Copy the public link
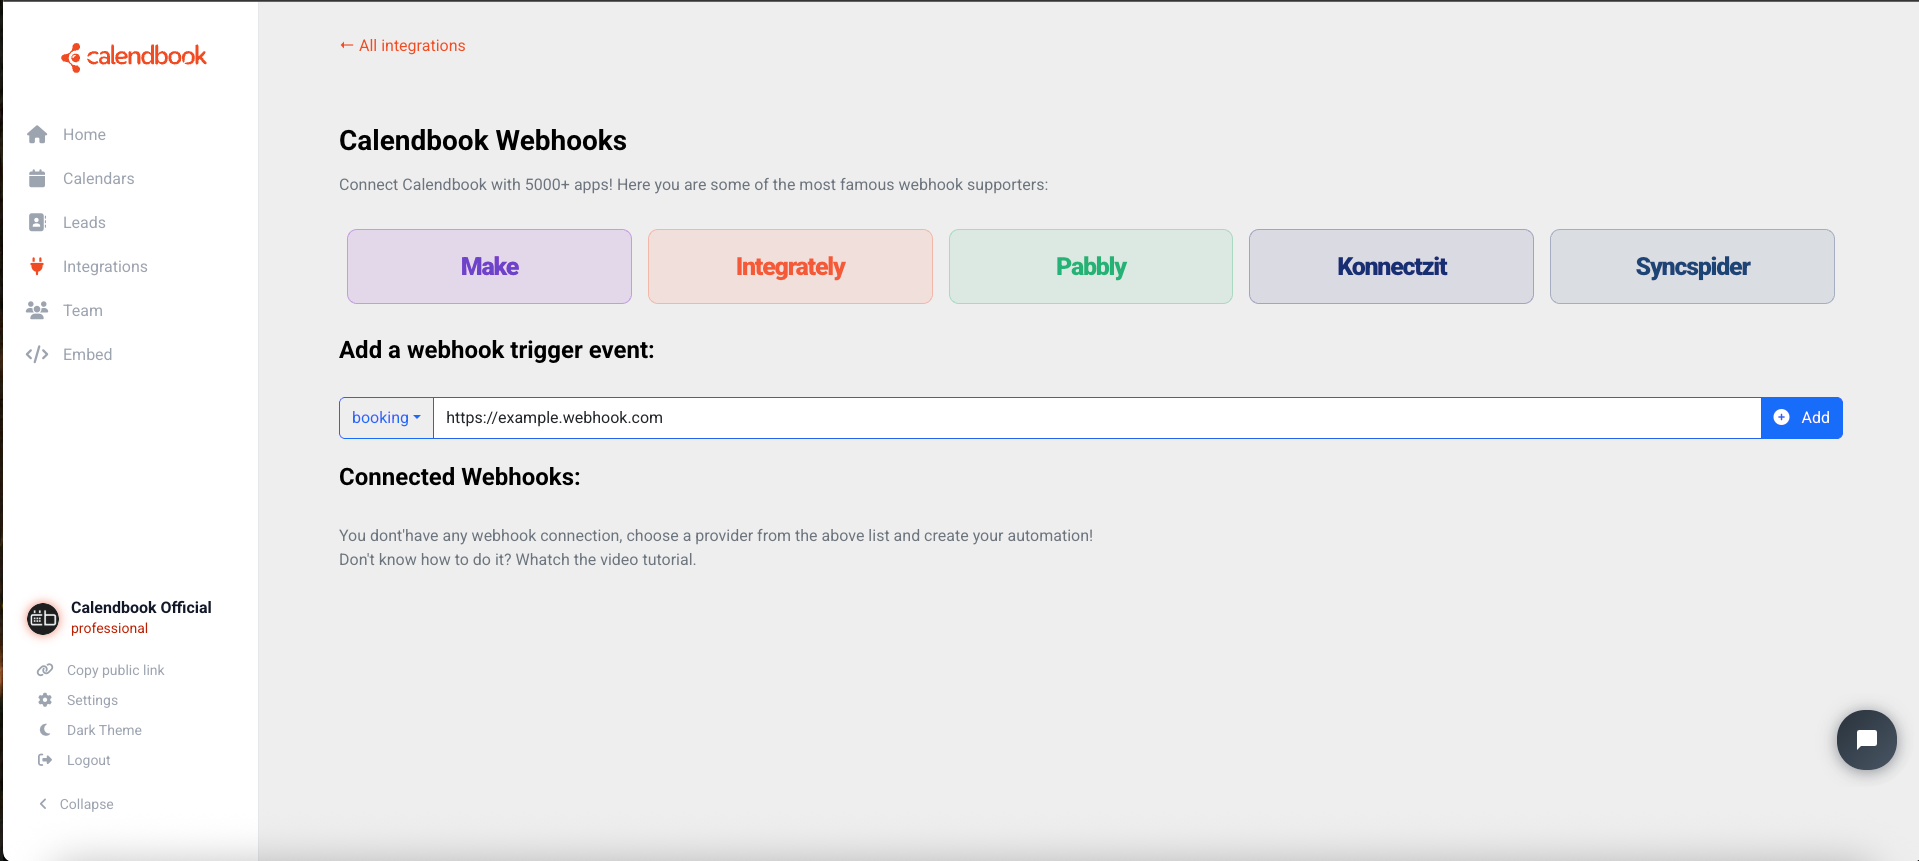This screenshot has width=1919, height=861. tap(115, 670)
